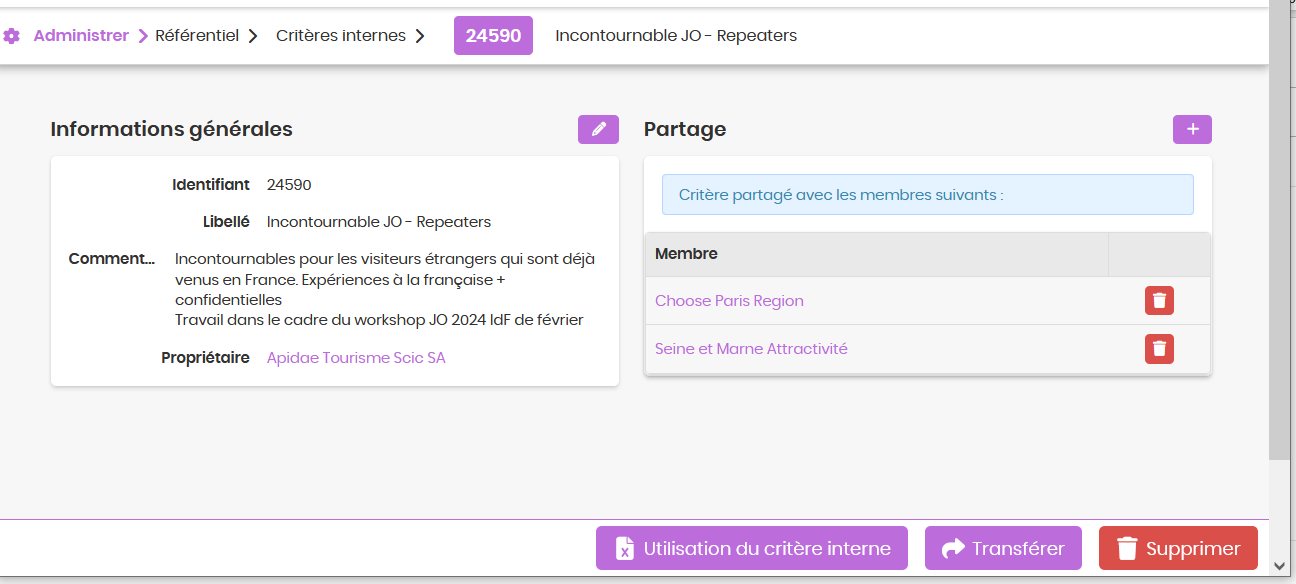Screen dimensions: 1296x584
Task: Click the gear icon beside Administrer
Action: click(12, 36)
